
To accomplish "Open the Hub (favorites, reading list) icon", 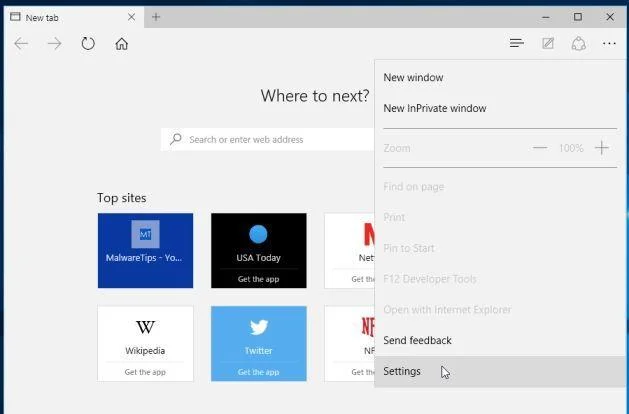I will coord(517,43).
